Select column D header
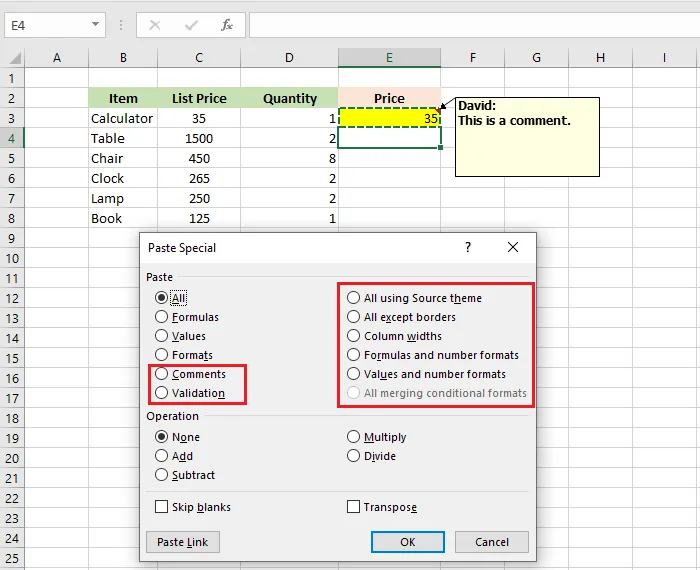The height and width of the screenshot is (570, 700). (289, 58)
